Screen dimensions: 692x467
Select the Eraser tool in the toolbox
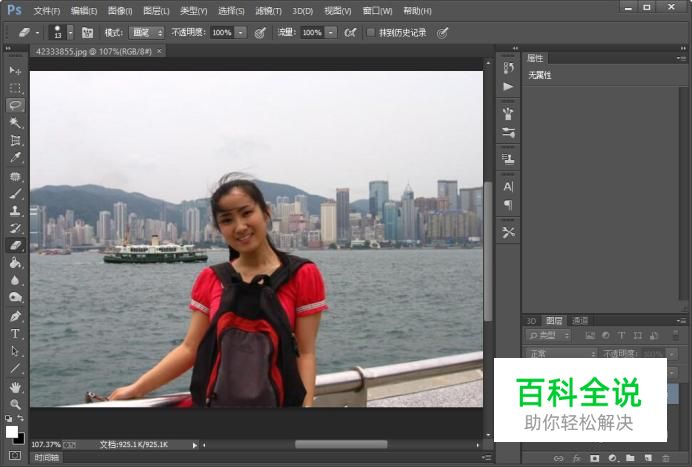coord(15,245)
